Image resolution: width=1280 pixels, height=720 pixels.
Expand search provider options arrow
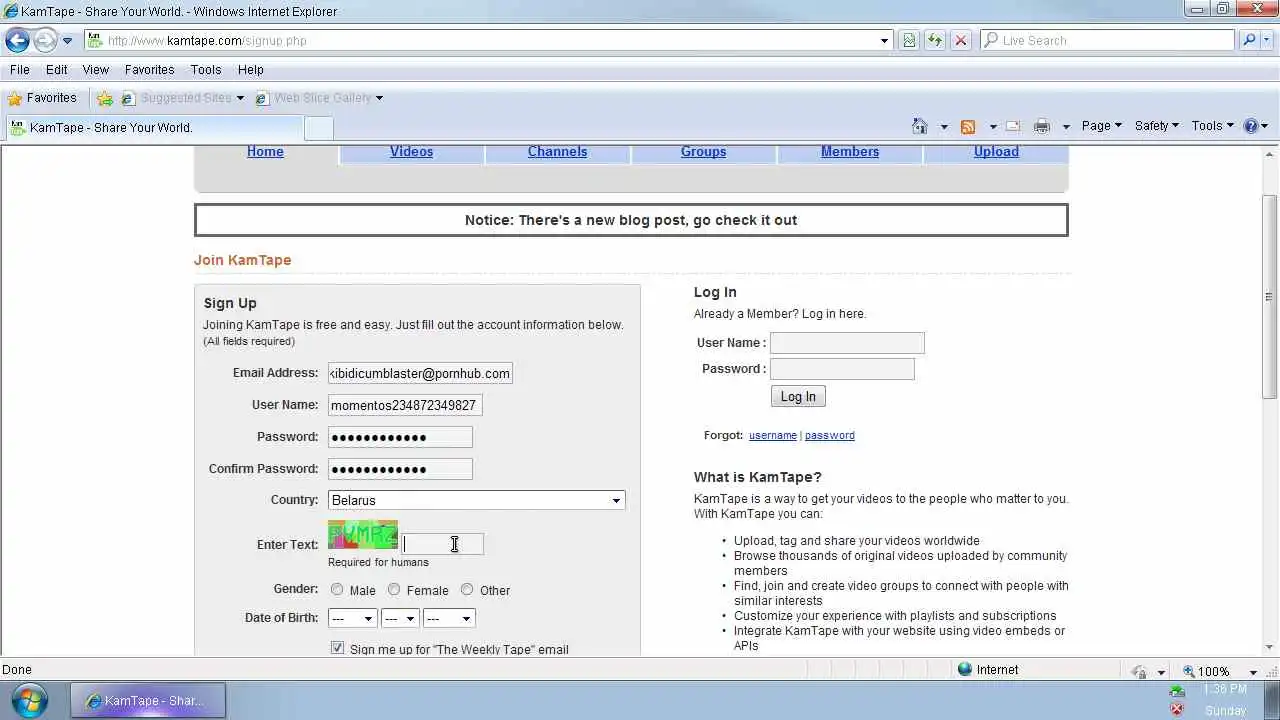click(x=1267, y=41)
